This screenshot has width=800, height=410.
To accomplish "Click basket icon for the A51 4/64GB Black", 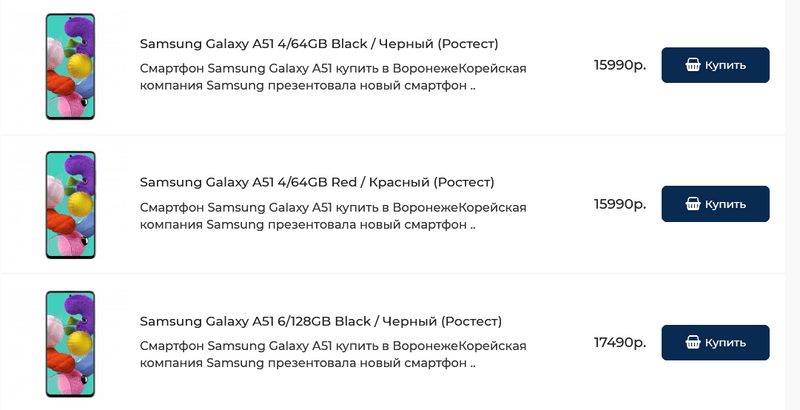I will tap(693, 65).
